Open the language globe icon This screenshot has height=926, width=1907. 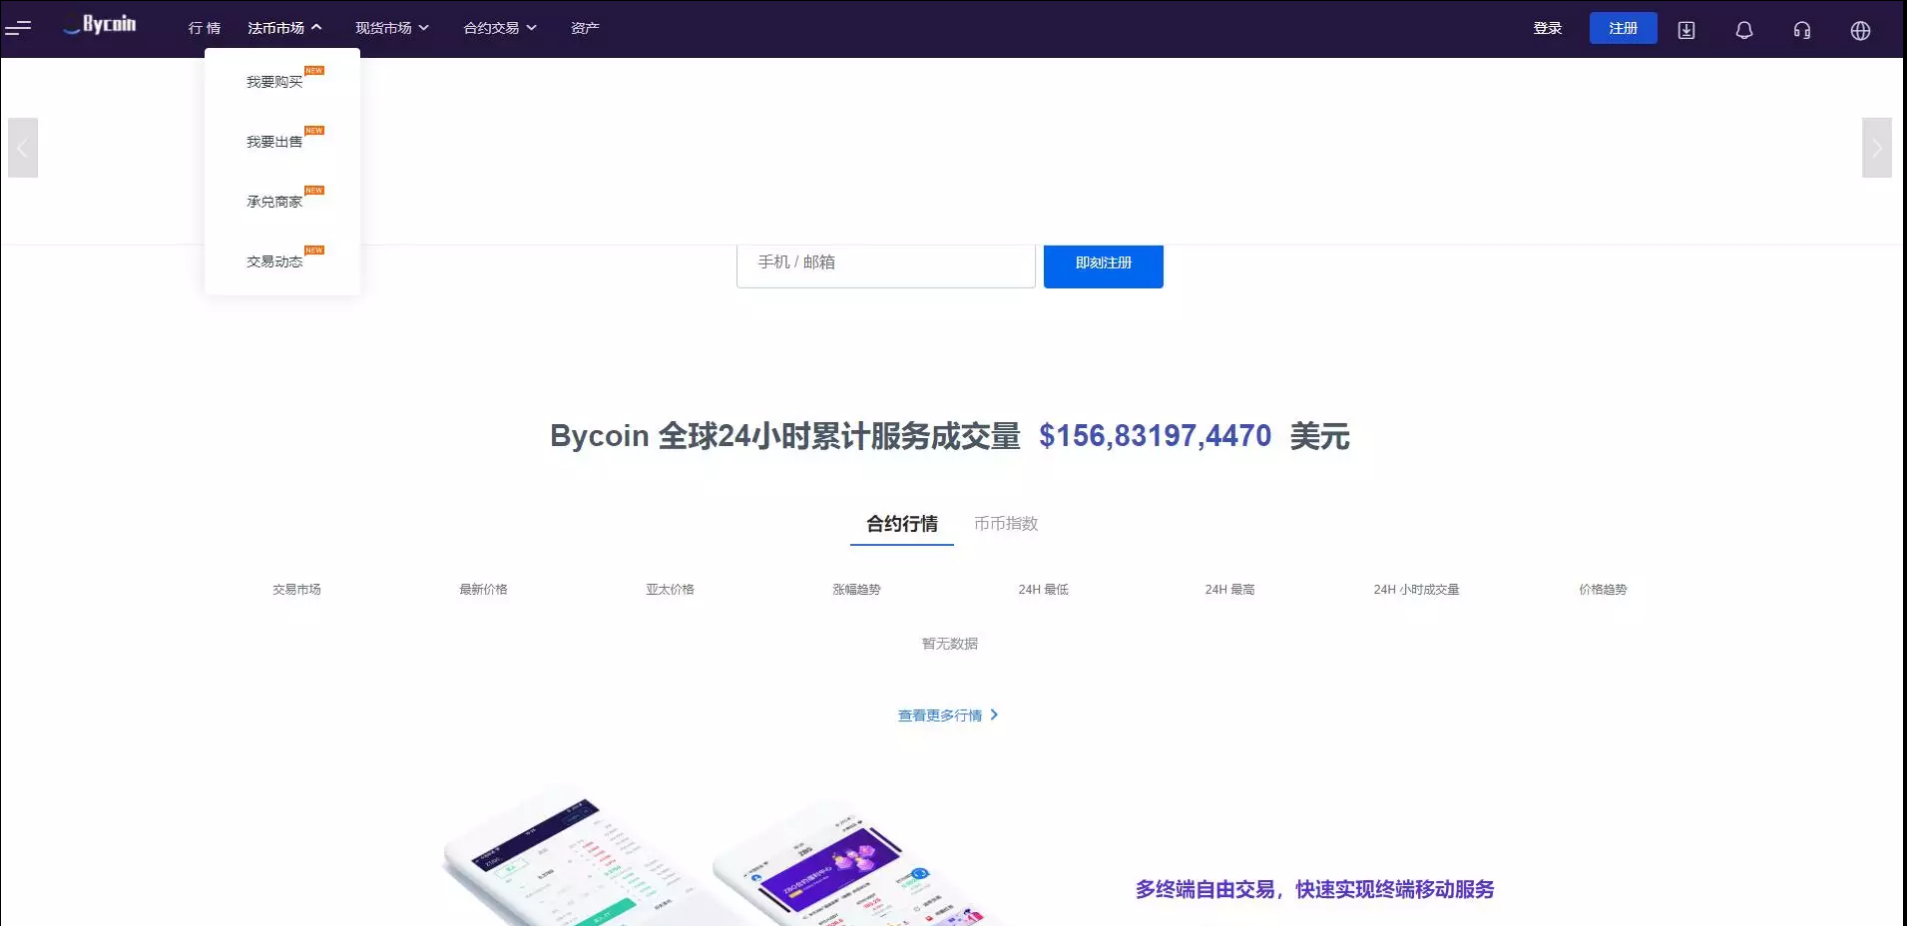point(1860,30)
